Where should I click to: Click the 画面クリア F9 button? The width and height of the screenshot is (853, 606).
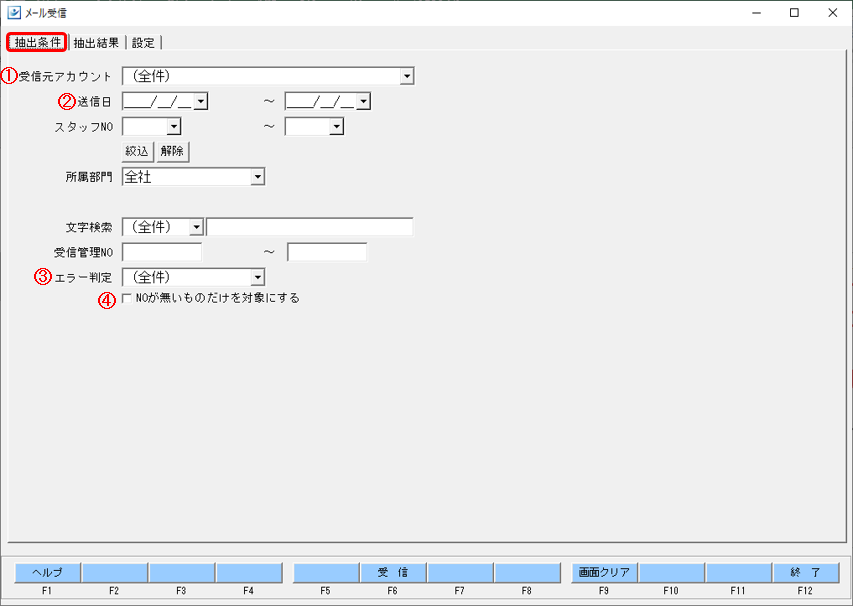604,572
